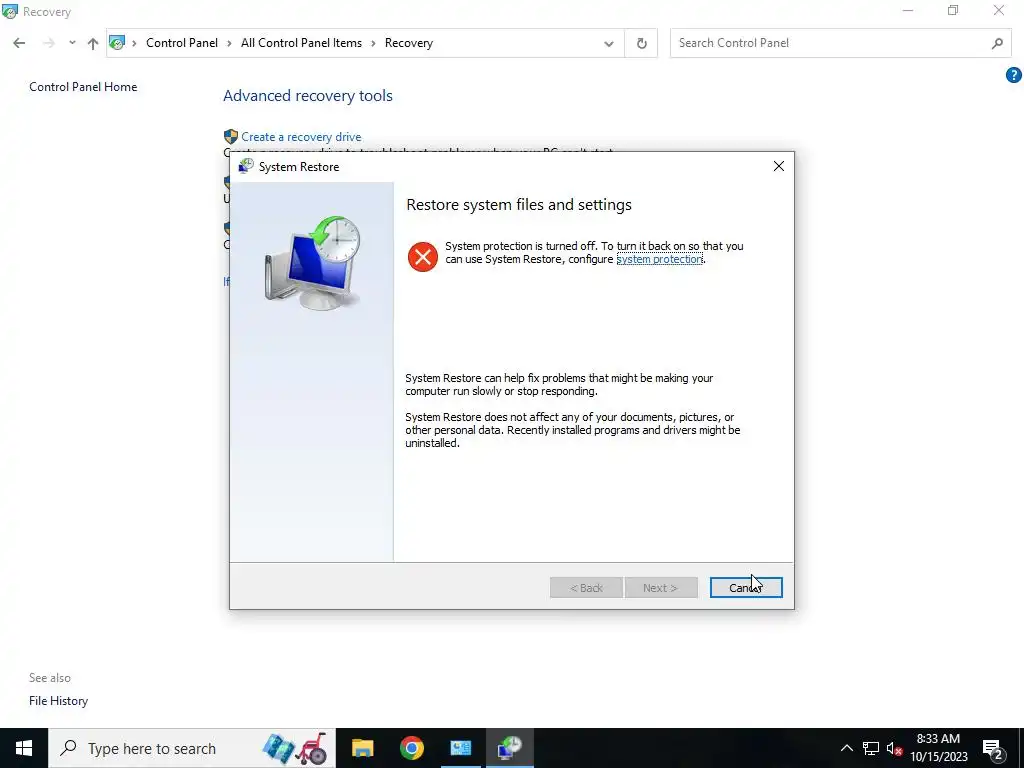Click the red error icon
Viewport: 1024px width, 768px height.
(x=423, y=257)
